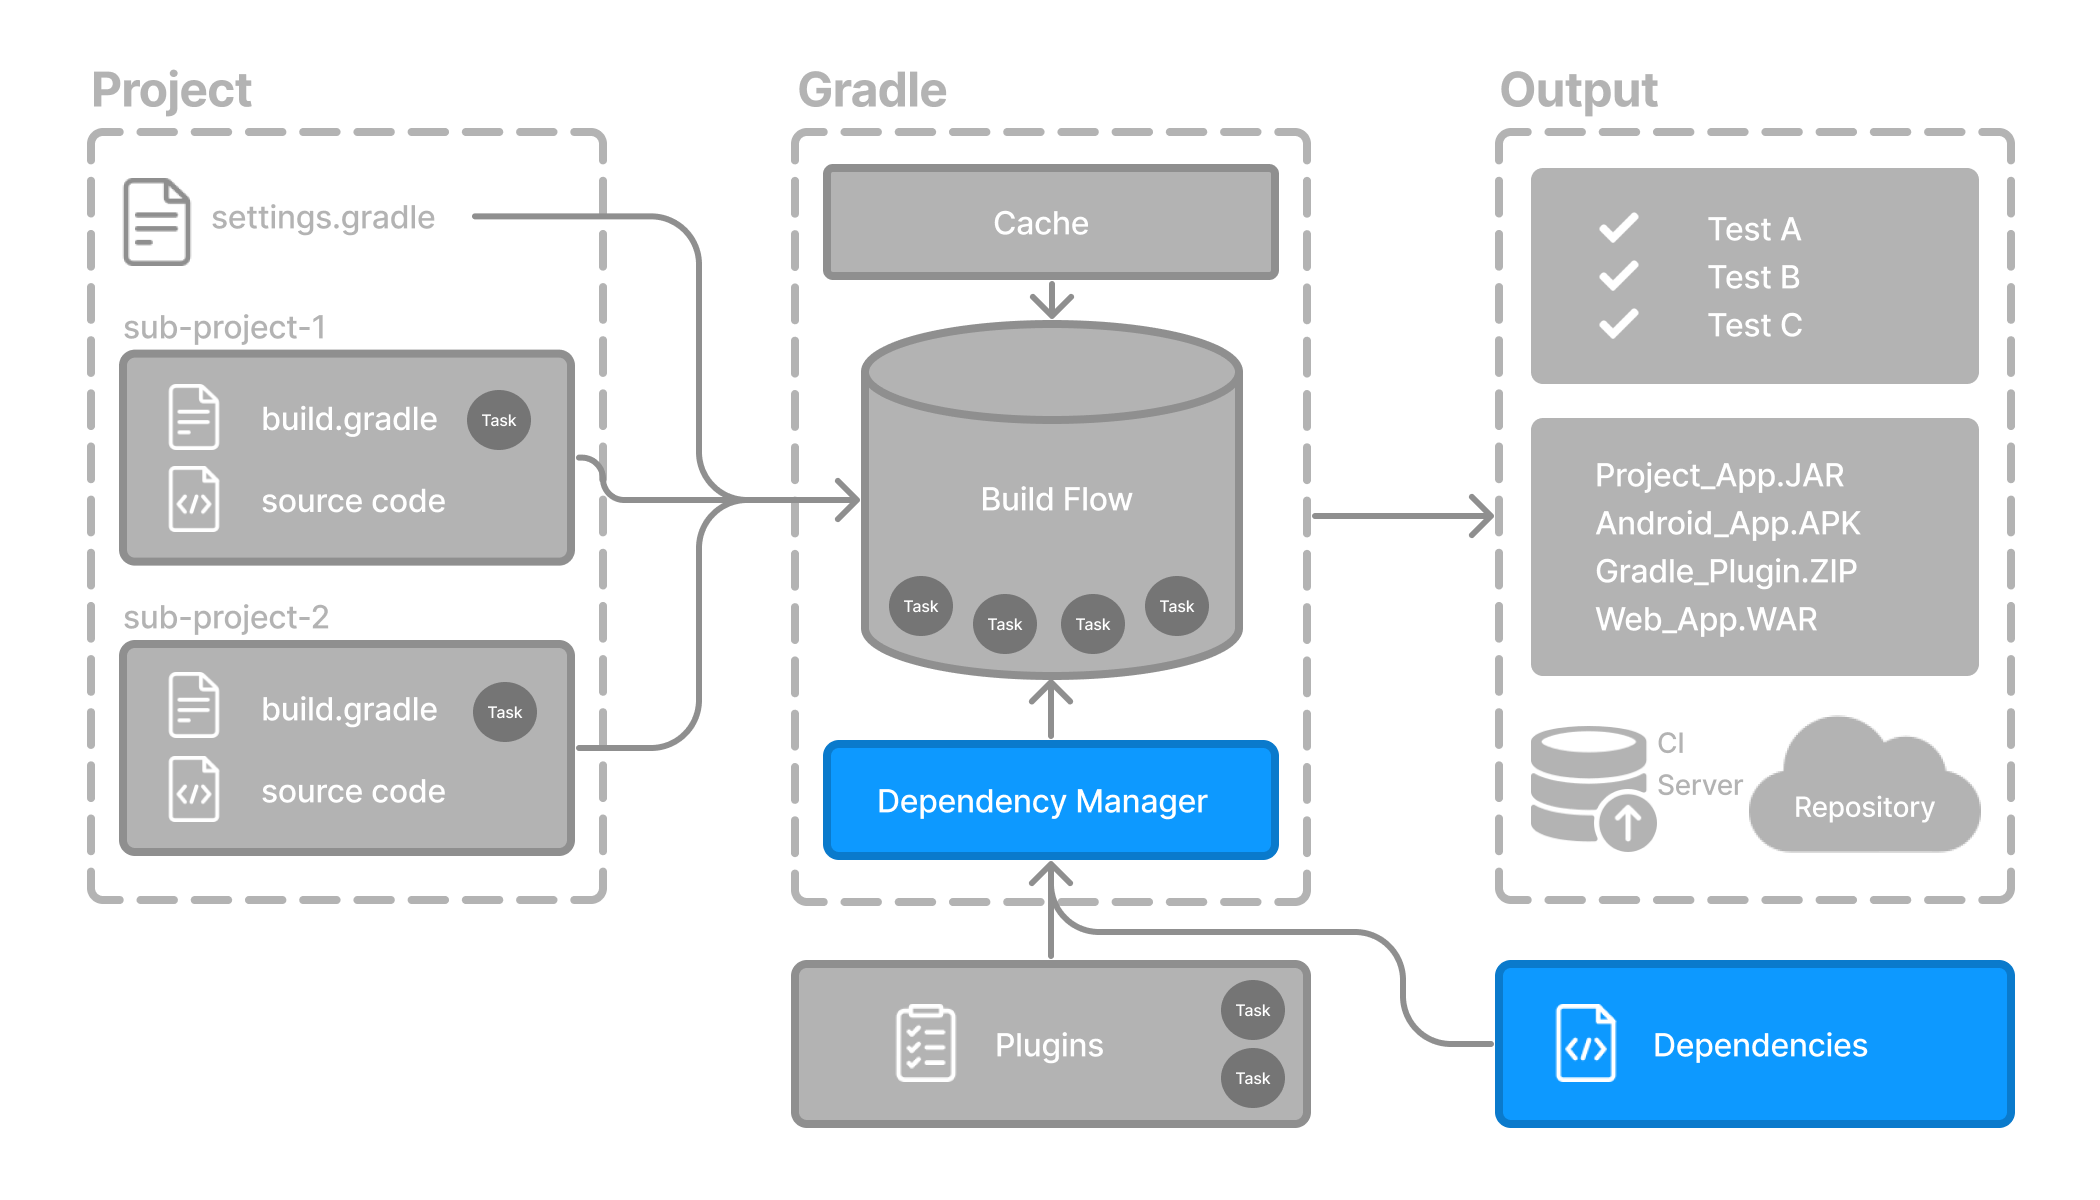Select the Dependency Manager button
Viewport: 2100px width, 1200px height.
click(1044, 799)
